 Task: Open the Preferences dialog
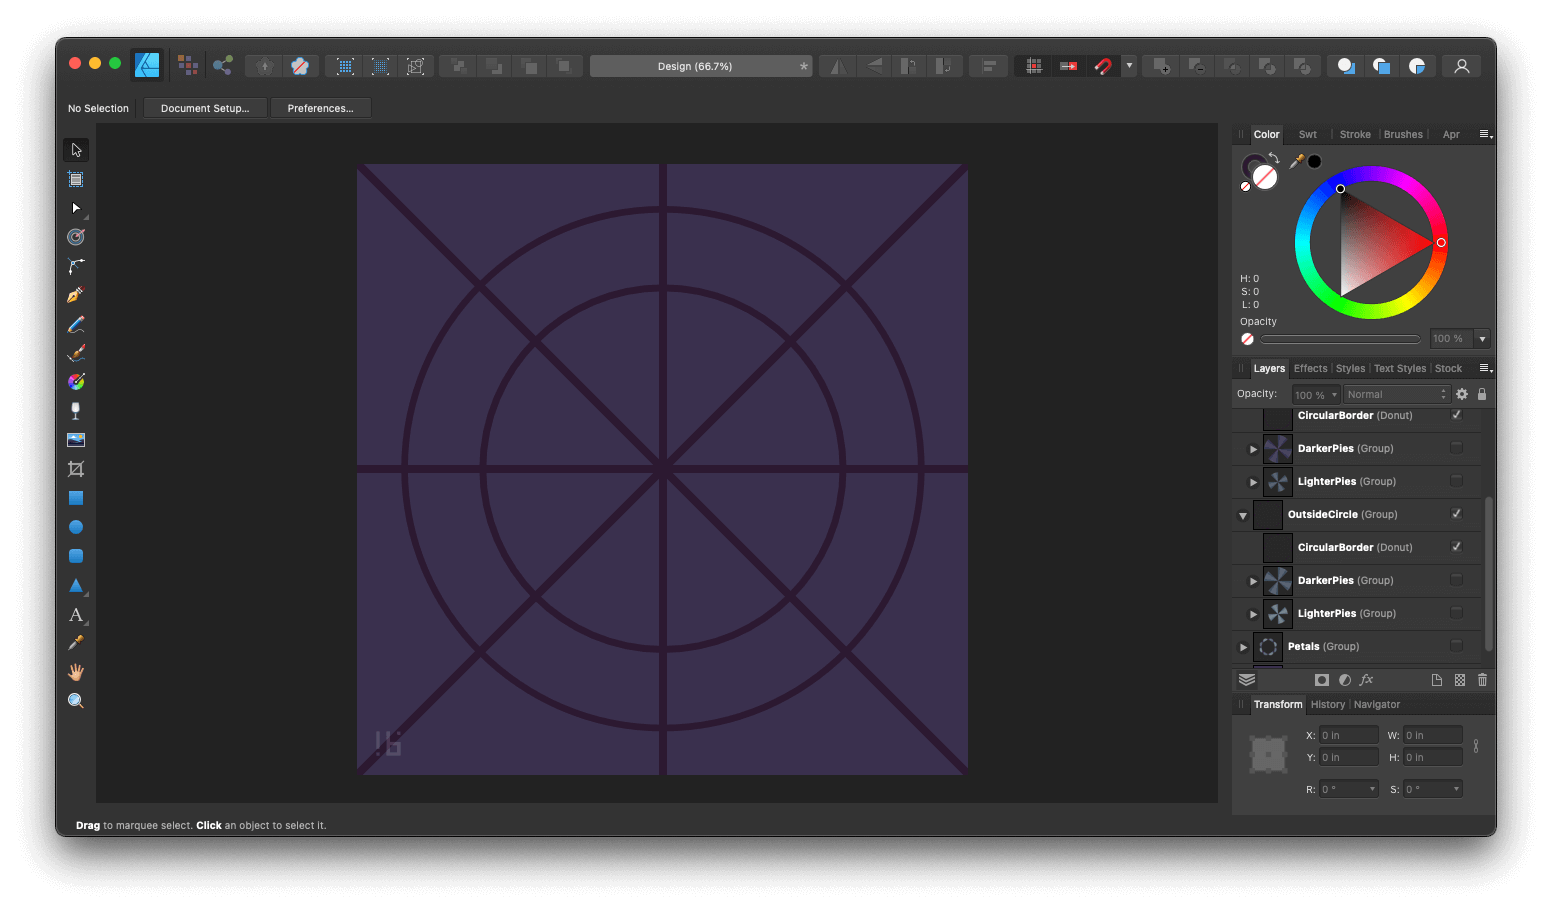point(320,107)
